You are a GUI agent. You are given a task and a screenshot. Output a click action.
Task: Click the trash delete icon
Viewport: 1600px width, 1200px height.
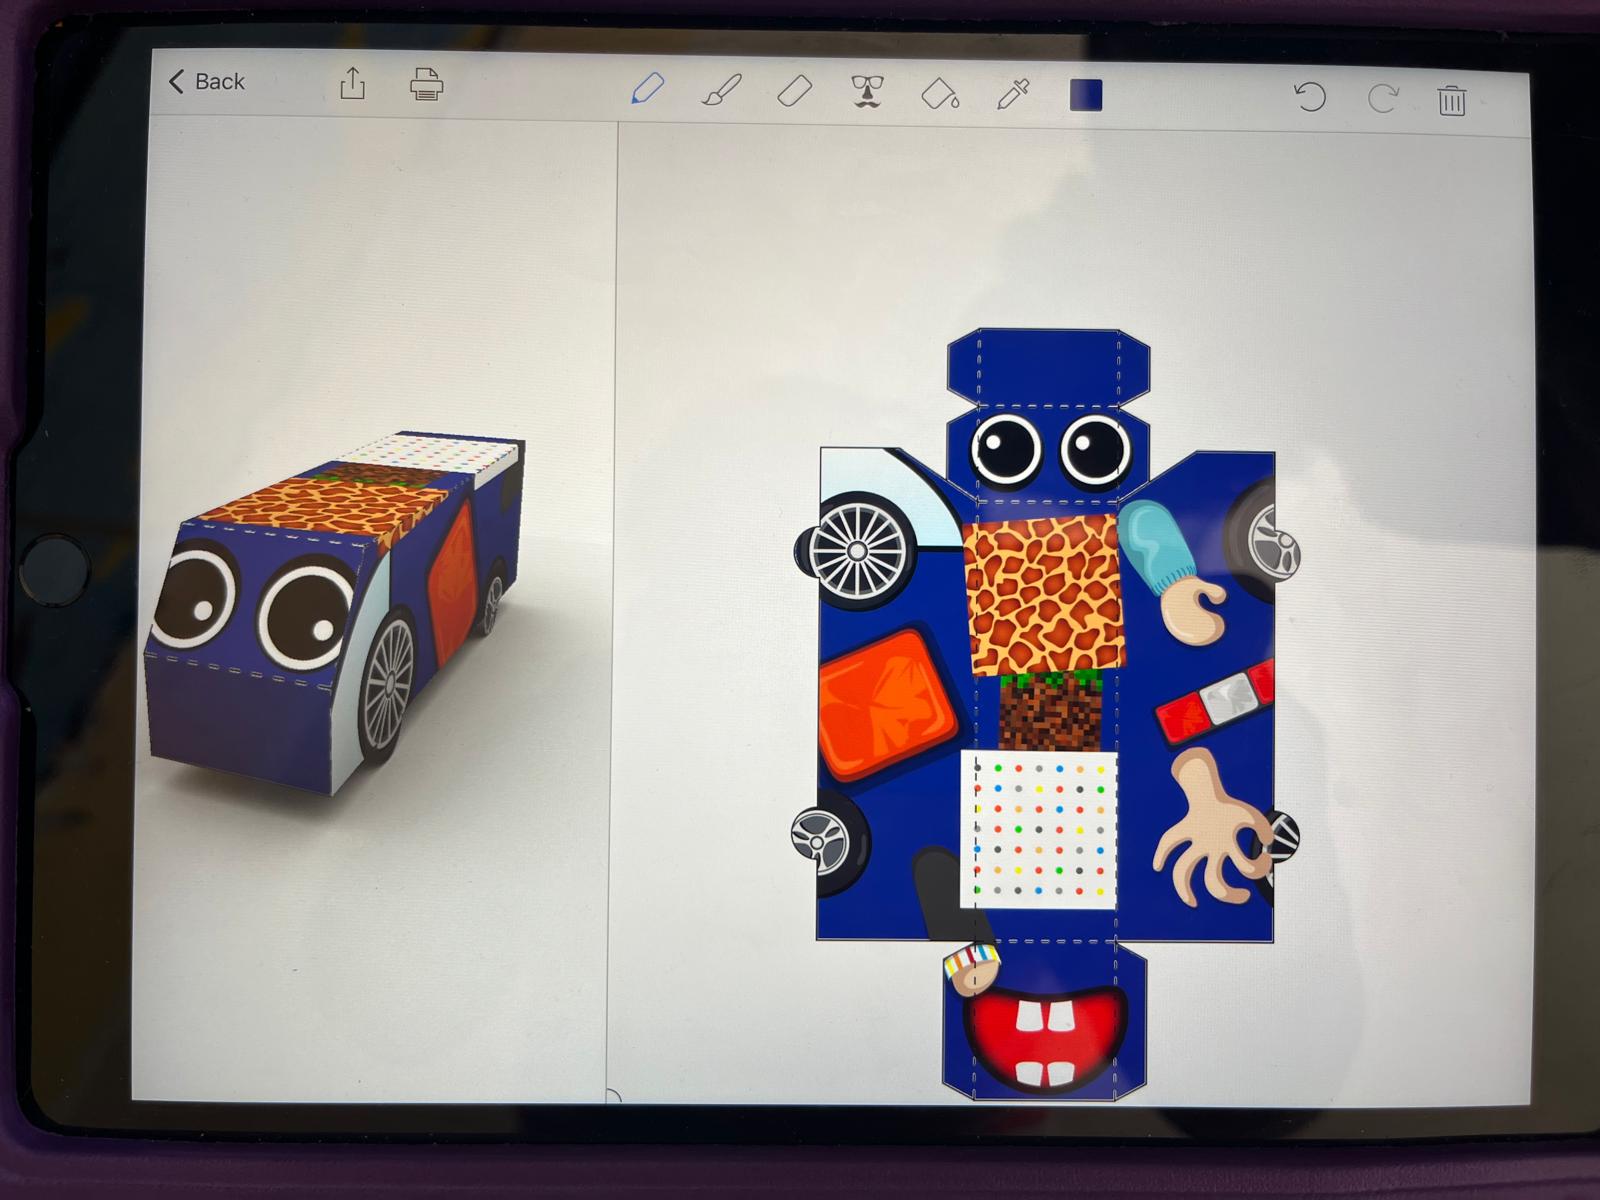coord(1452,100)
